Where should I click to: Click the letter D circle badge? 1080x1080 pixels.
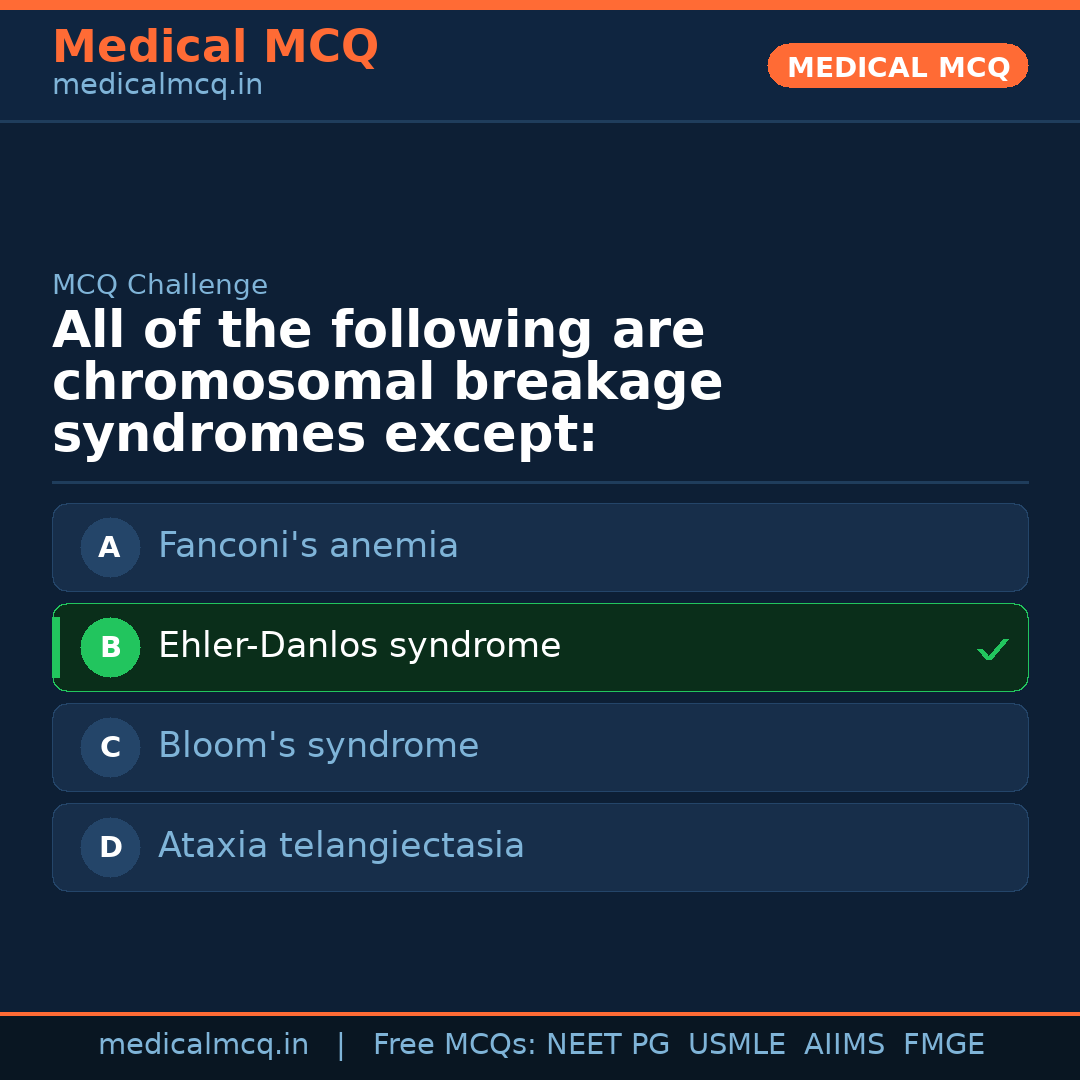(x=110, y=847)
